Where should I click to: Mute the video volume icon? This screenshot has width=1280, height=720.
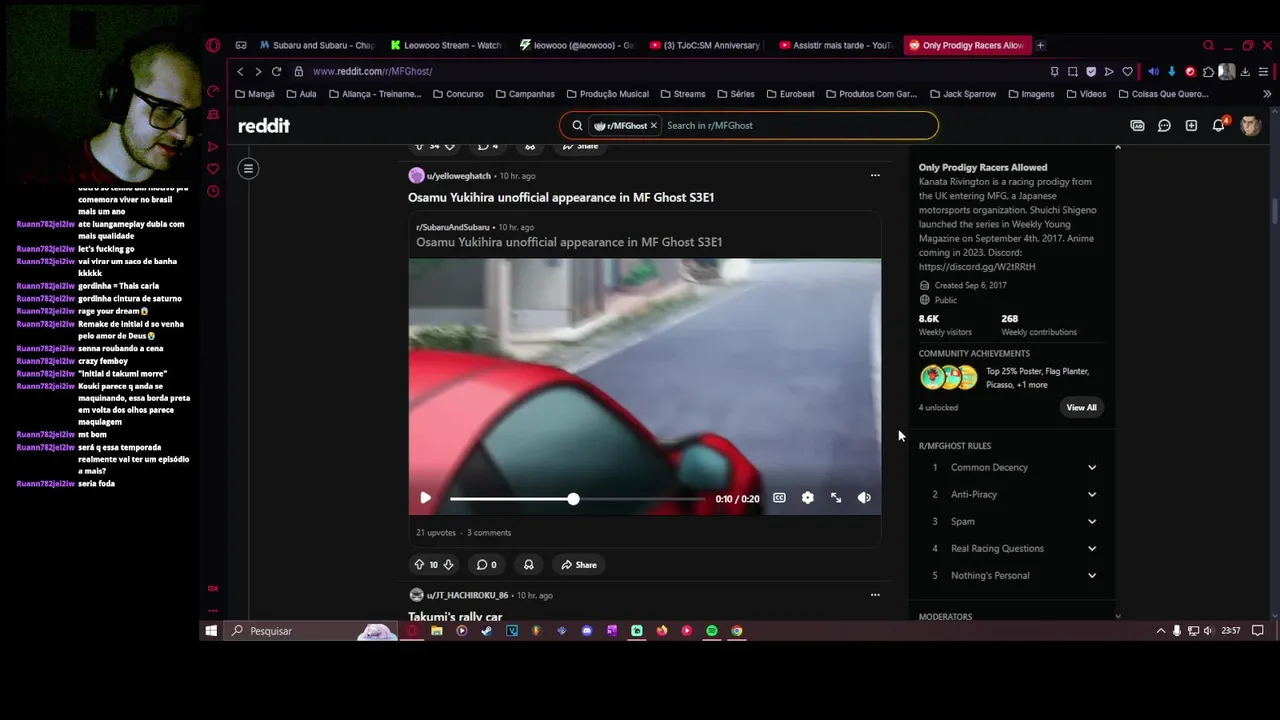coord(864,498)
